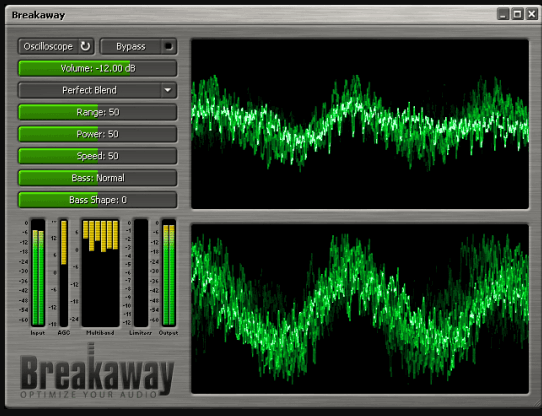Image resolution: width=542 pixels, height=416 pixels.
Task: Click the lower oscilloscope waveform display
Action: pyautogui.click(x=360, y=309)
